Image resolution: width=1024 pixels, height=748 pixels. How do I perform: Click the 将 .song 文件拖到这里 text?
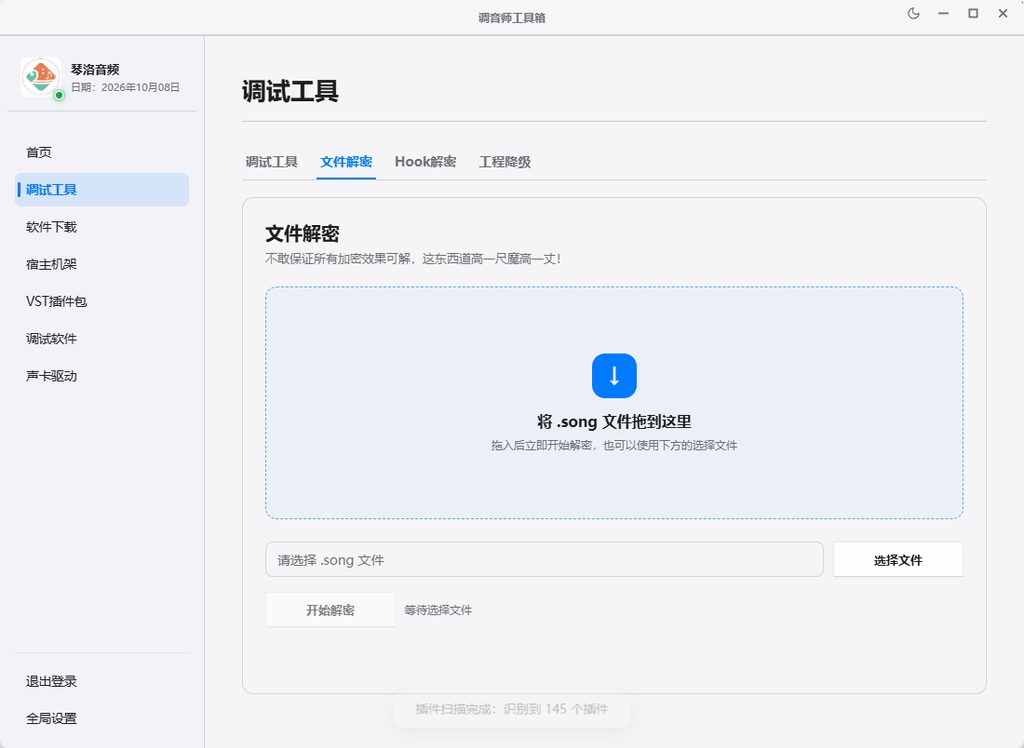click(x=614, y=421)
